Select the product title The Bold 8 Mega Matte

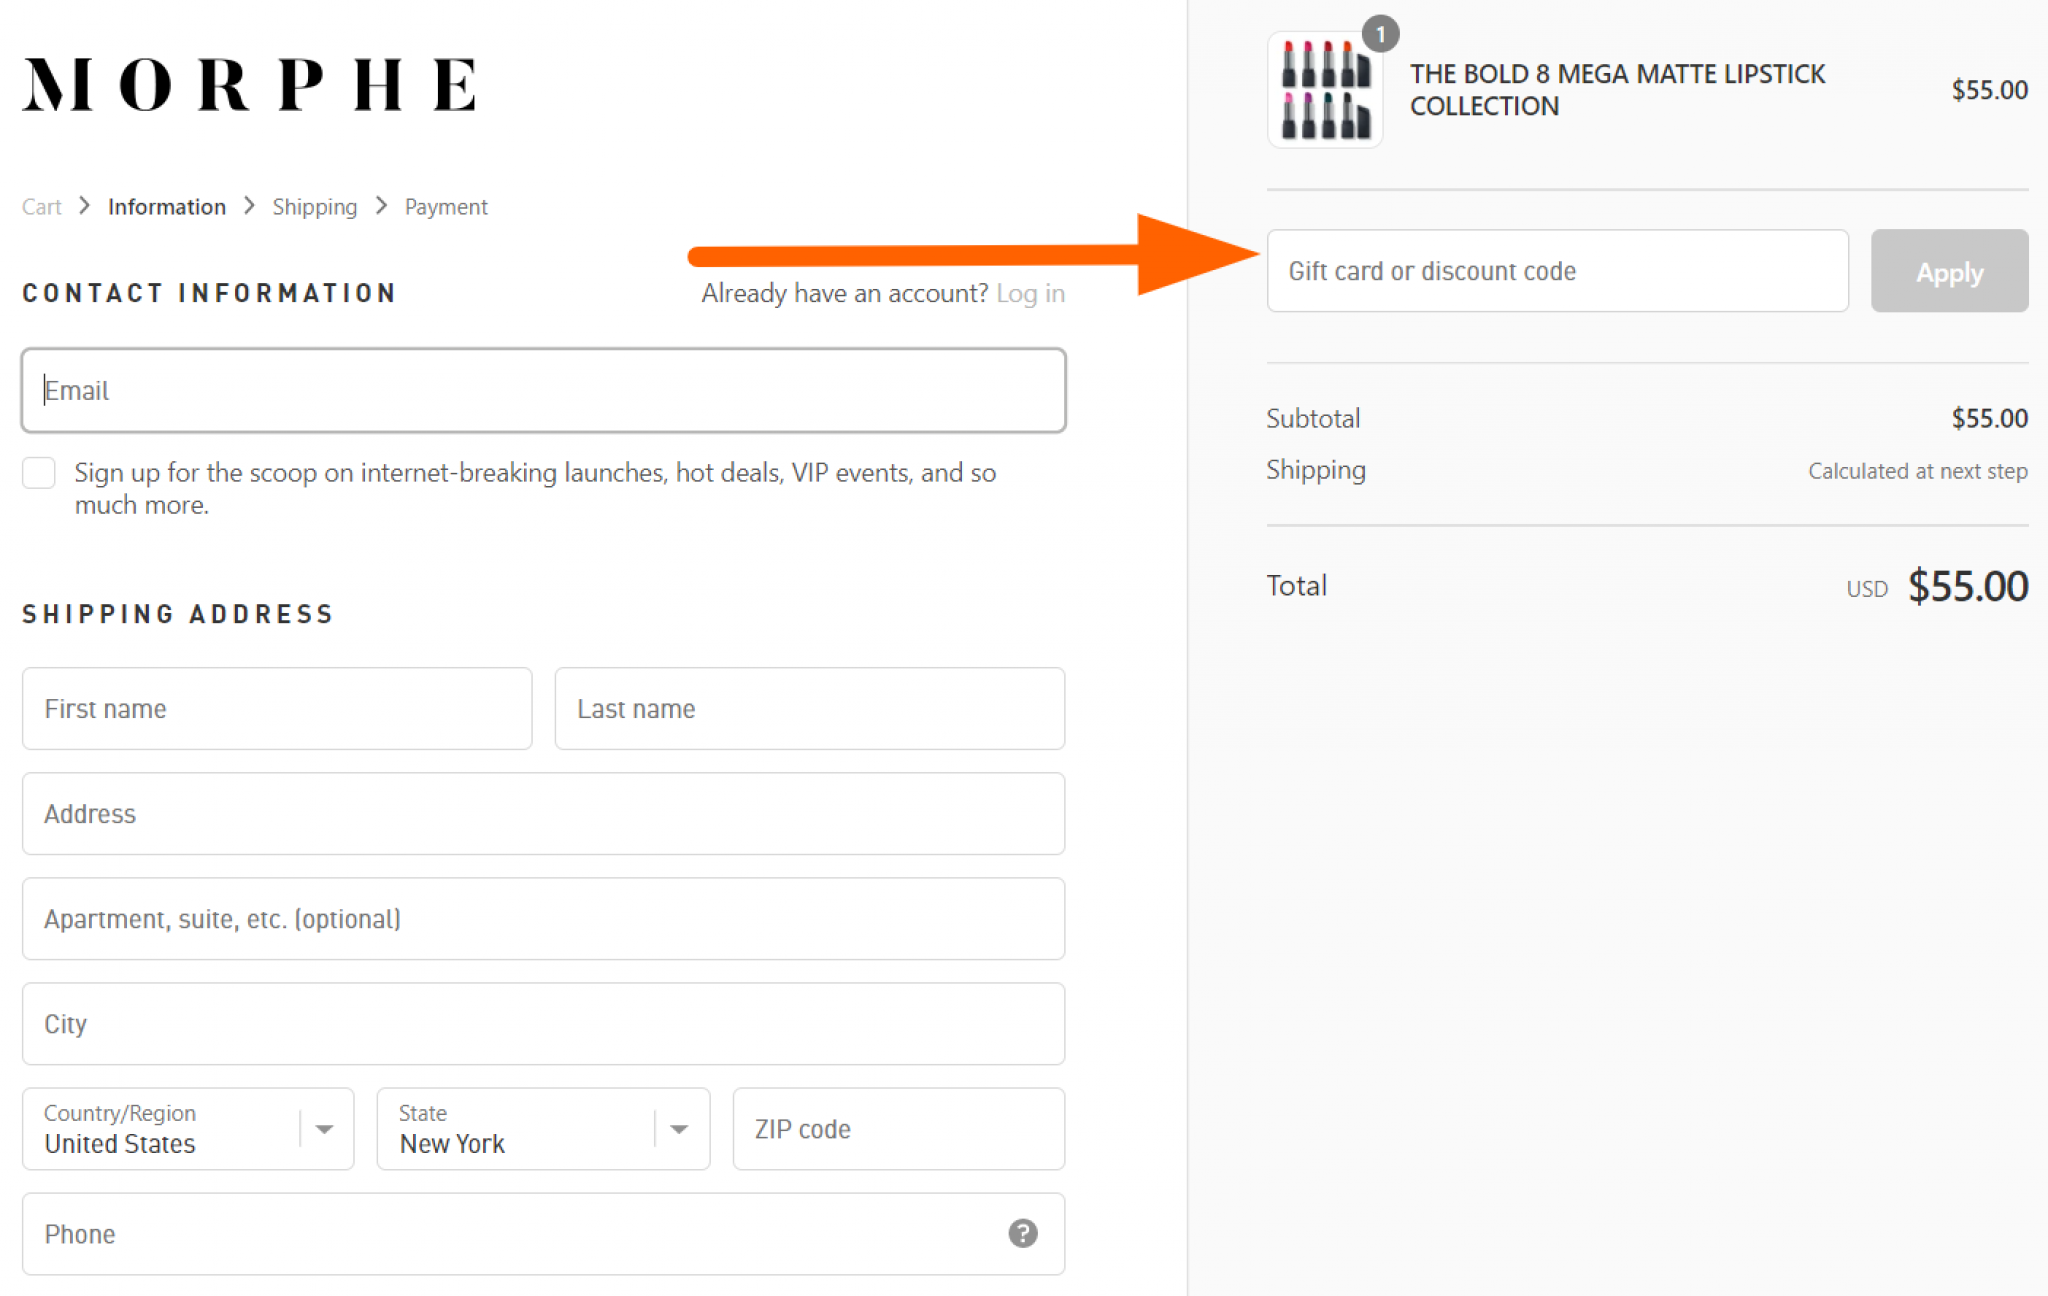[x=1617, y=90]
